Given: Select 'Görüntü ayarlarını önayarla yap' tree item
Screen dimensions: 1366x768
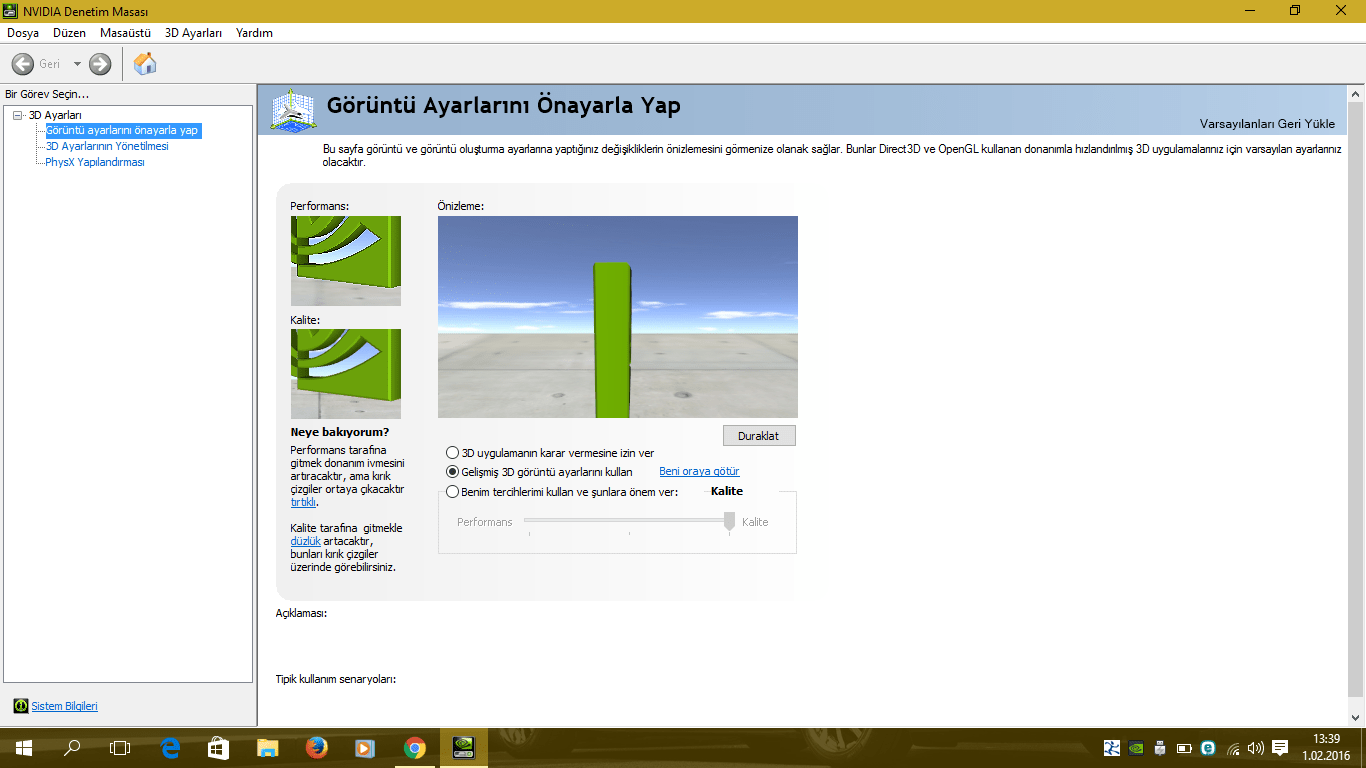Looking at the screenshot, I should pos(123,130).
